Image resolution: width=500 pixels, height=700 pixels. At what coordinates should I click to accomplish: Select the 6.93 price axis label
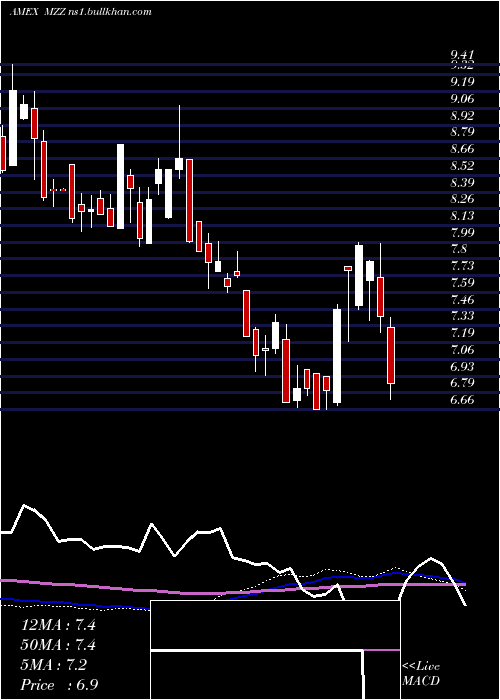pos(462,367)
